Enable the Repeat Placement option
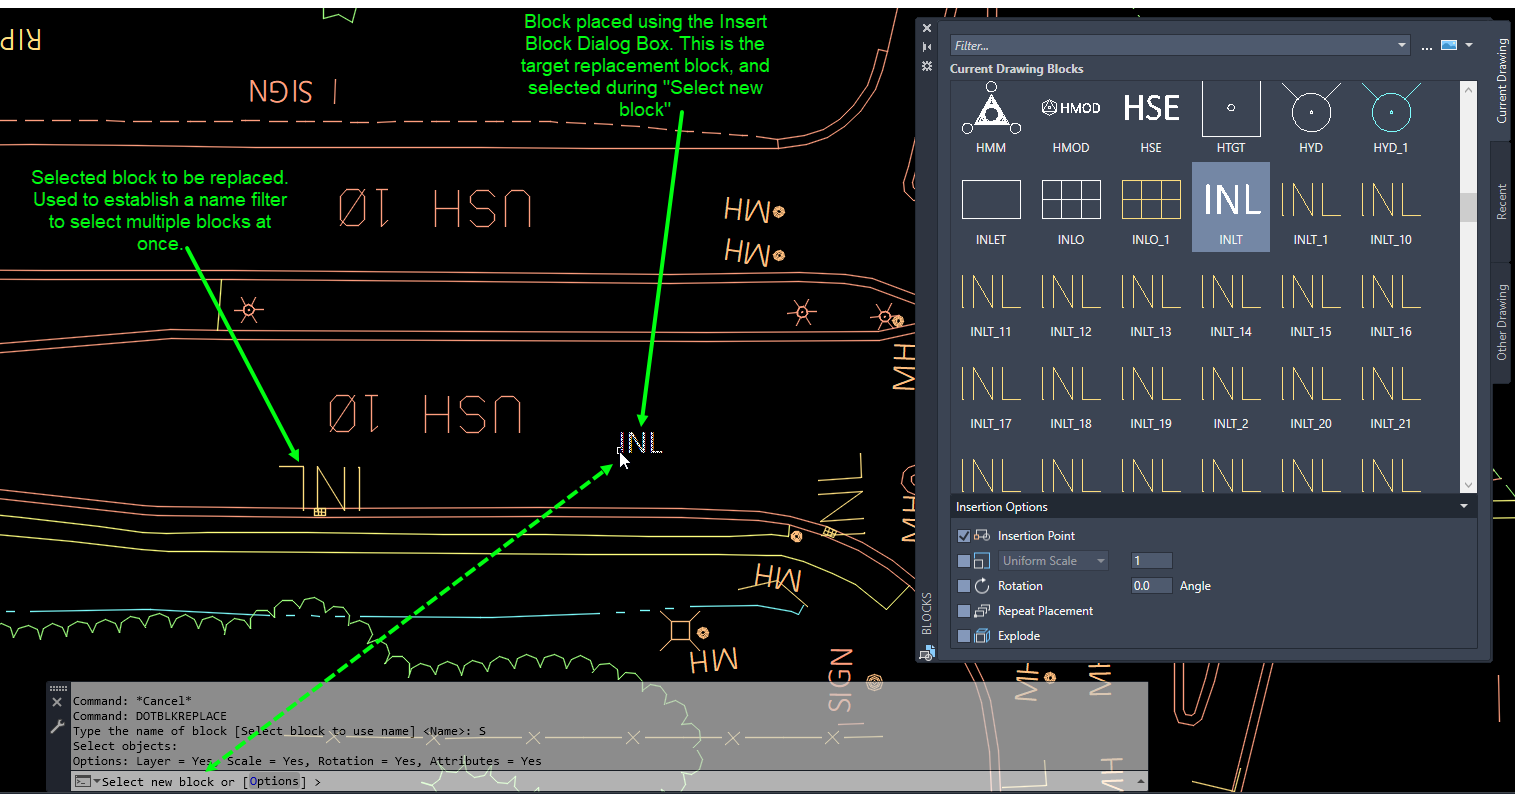The image size is (1515, 794). (962, 611)
